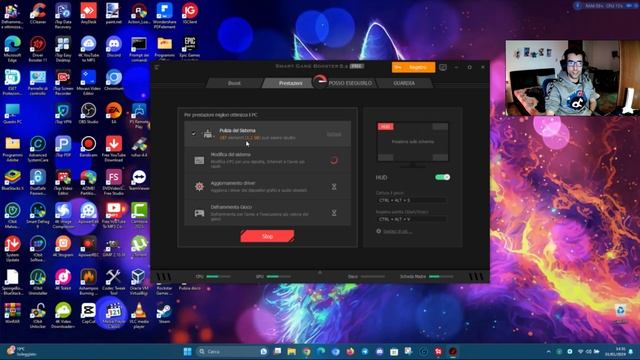Open the Prestazioni tab
The image size is (640, 360).
point(291,83)
